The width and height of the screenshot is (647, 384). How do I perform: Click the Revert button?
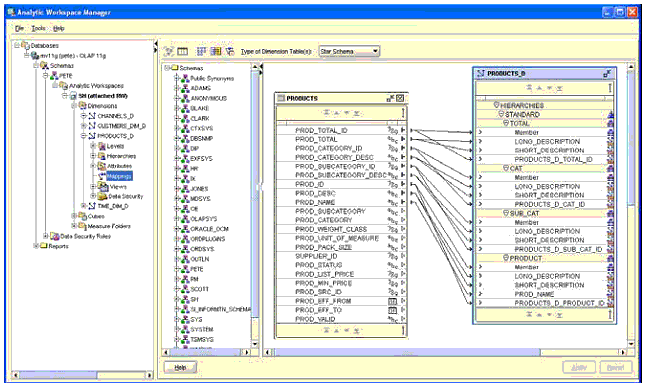[615, 367]
